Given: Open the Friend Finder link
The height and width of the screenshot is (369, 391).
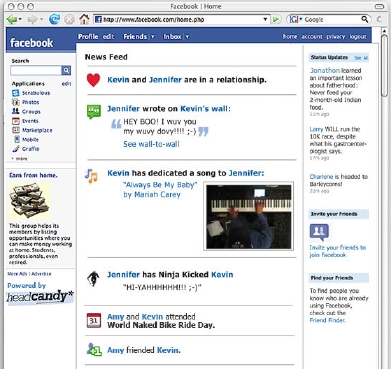Looking at the screenshot, I should point(327,320).
